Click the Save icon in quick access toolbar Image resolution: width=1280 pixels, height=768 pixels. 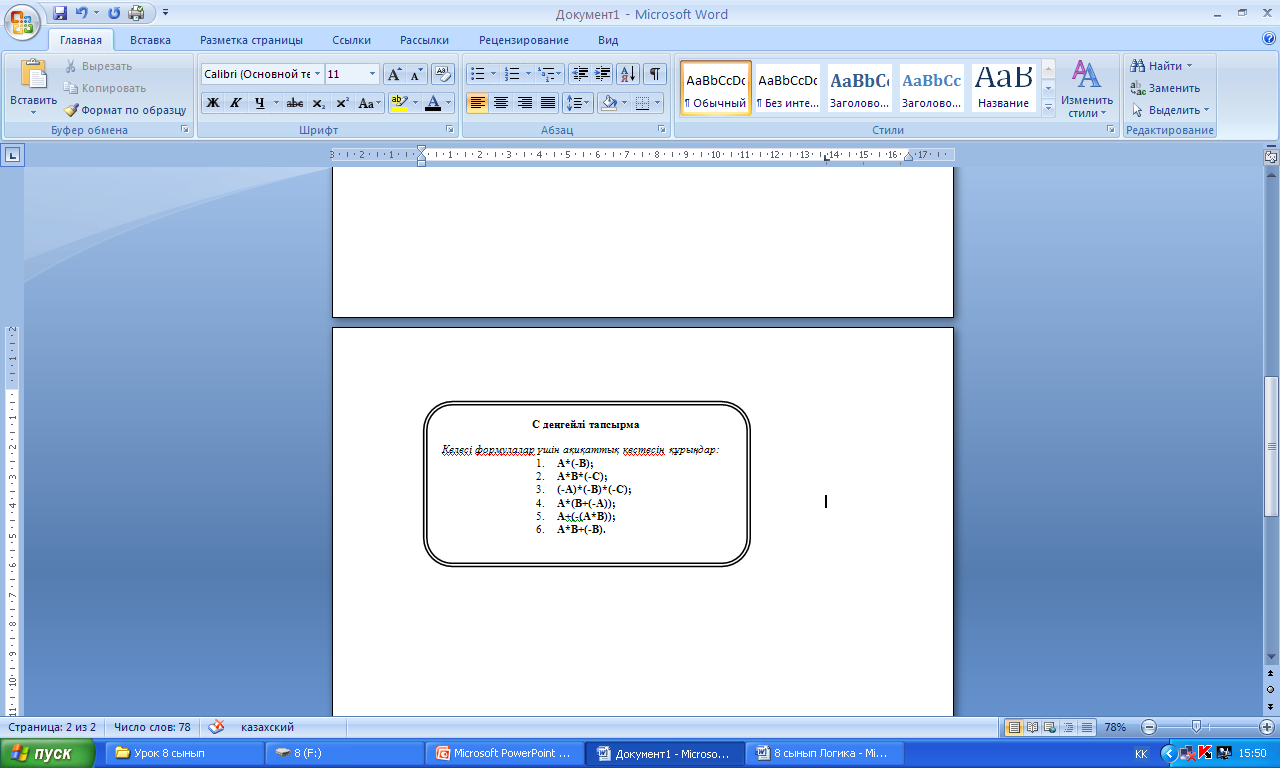[x=60, y=13]
